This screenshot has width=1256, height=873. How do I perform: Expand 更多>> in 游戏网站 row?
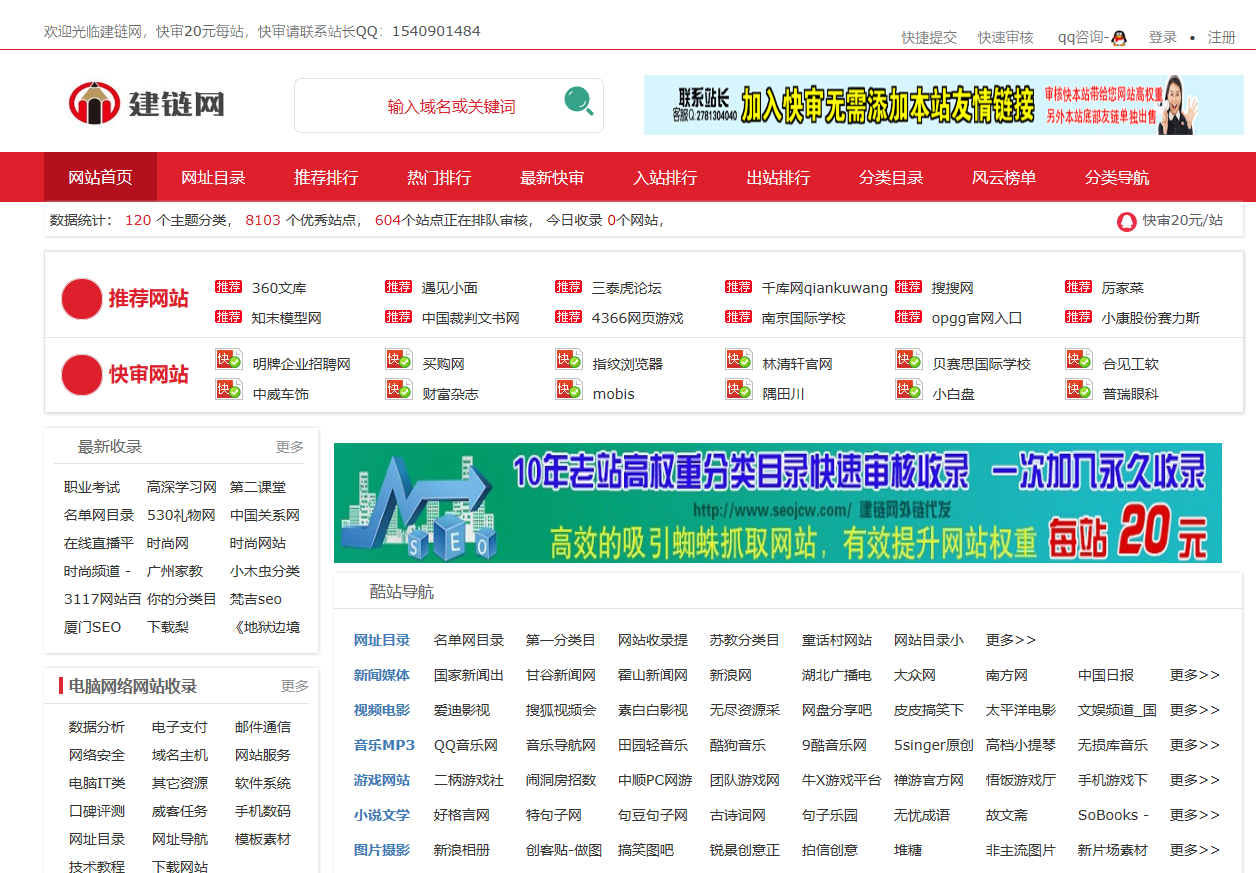click(x=1195, y=780)
